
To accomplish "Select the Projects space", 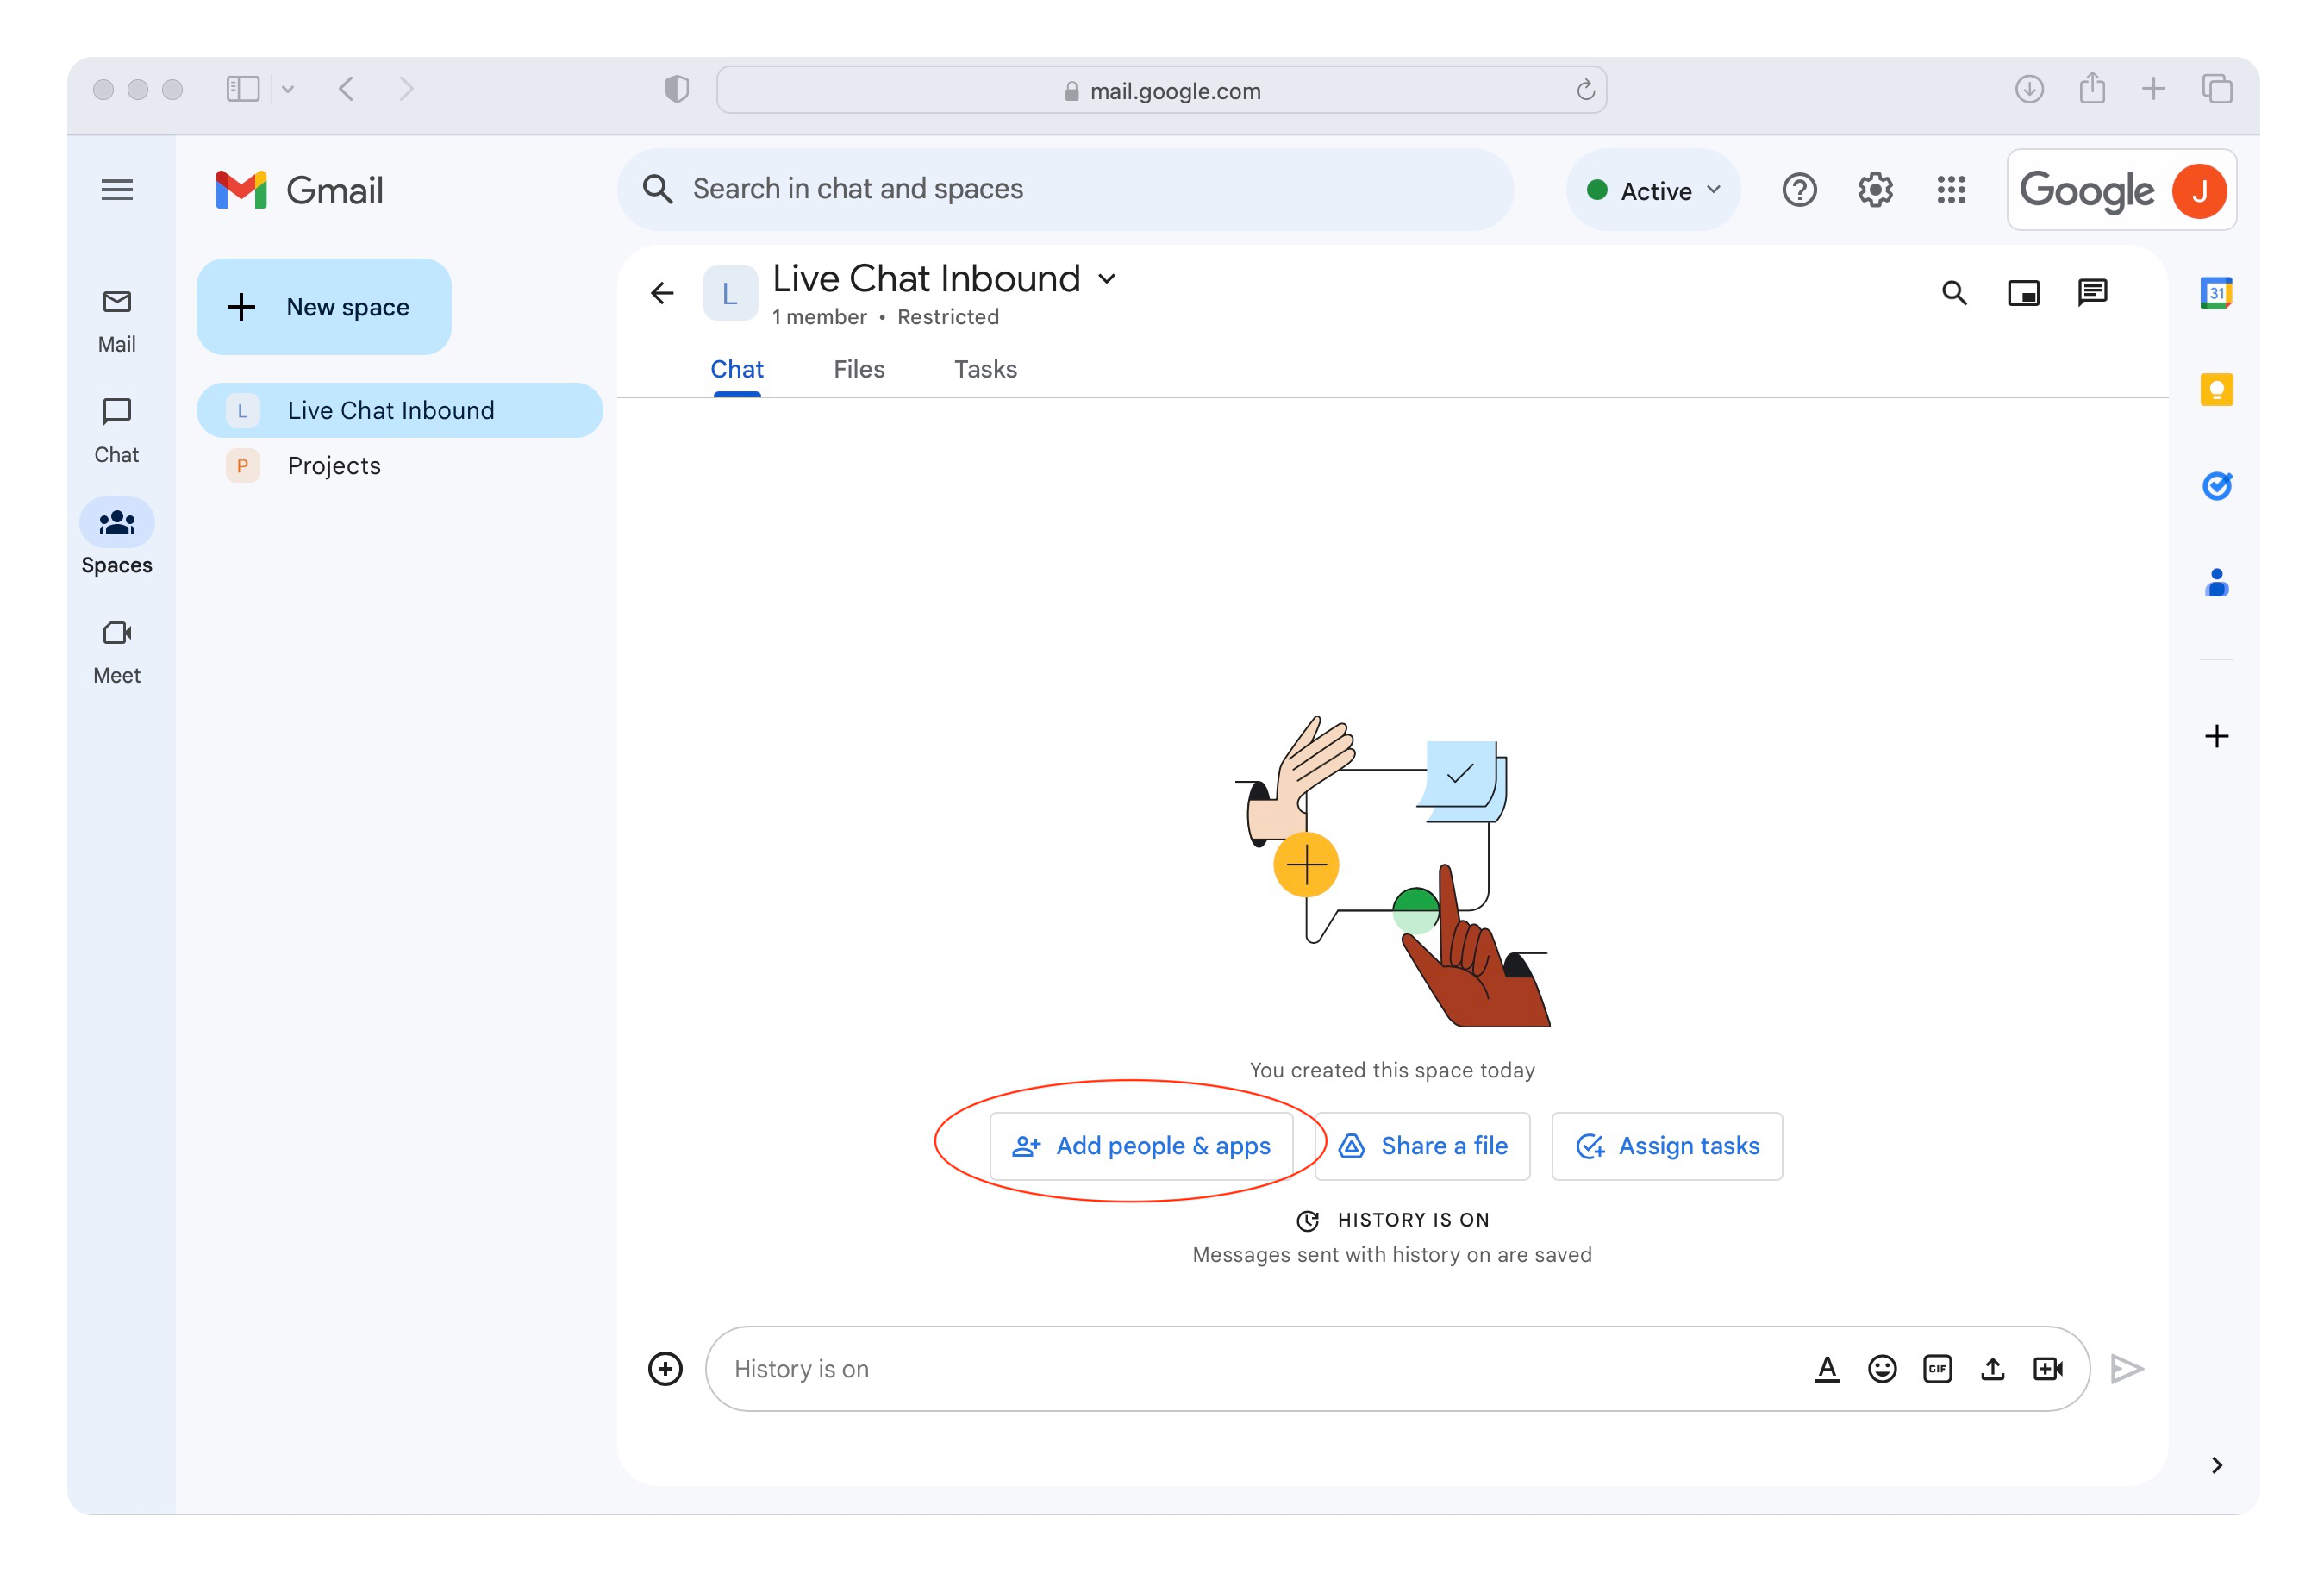I will click(x=334, y=465).
